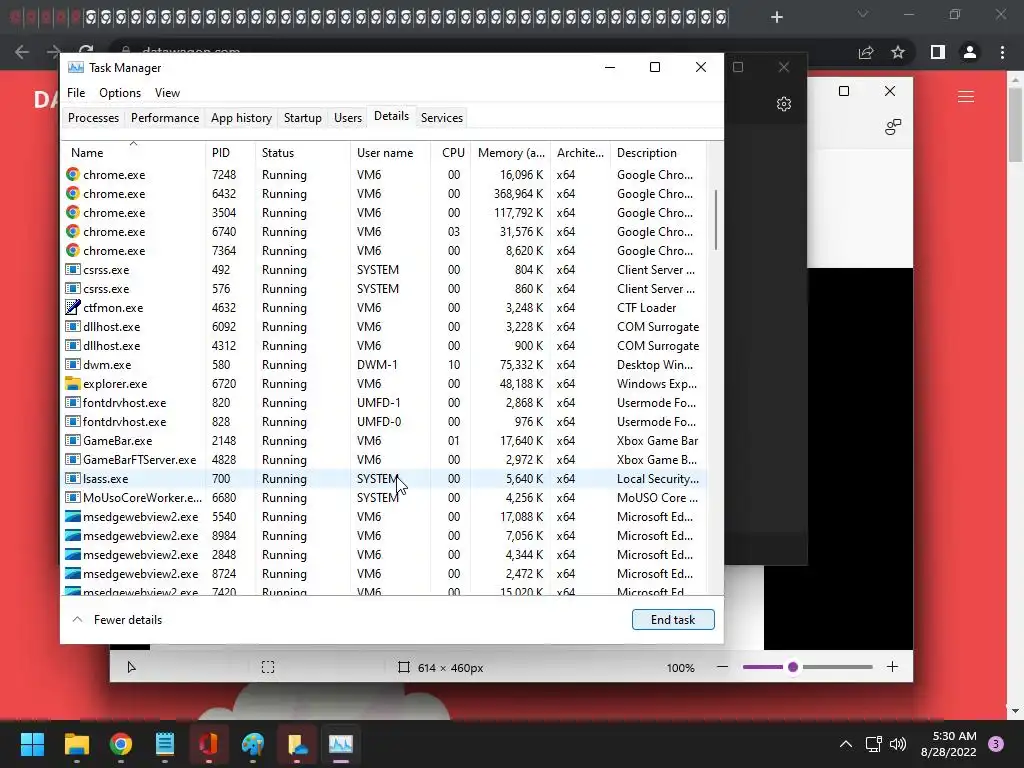Viewport: 1024px width, 768px height.
Task: Select the MoUsoCoreWorker.exe process icon
Action: [72, 497]
